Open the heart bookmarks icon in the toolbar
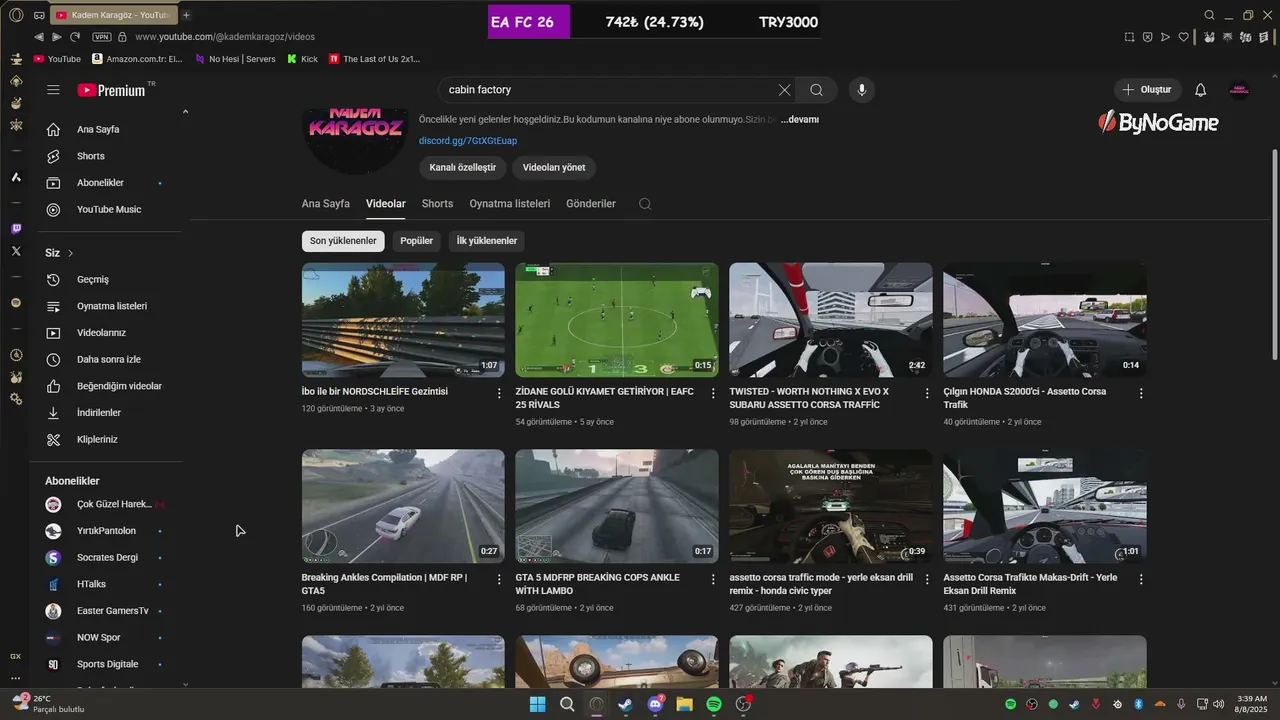 click(x=1183, y=37)
